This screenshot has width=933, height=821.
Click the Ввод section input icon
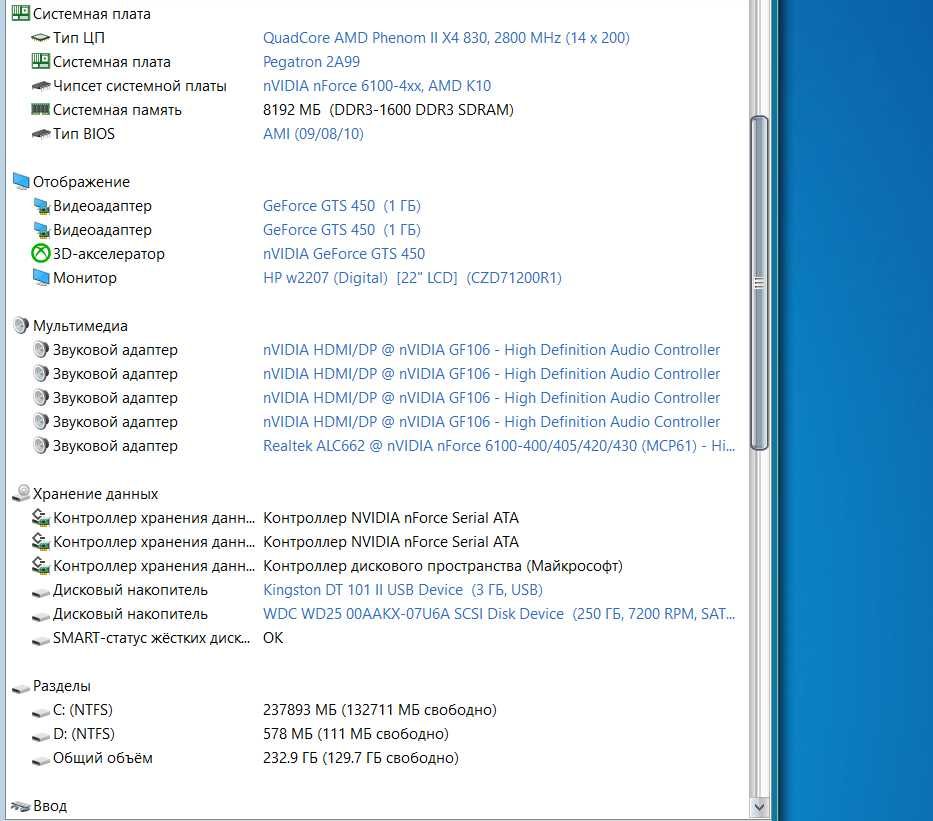[21, 807]
